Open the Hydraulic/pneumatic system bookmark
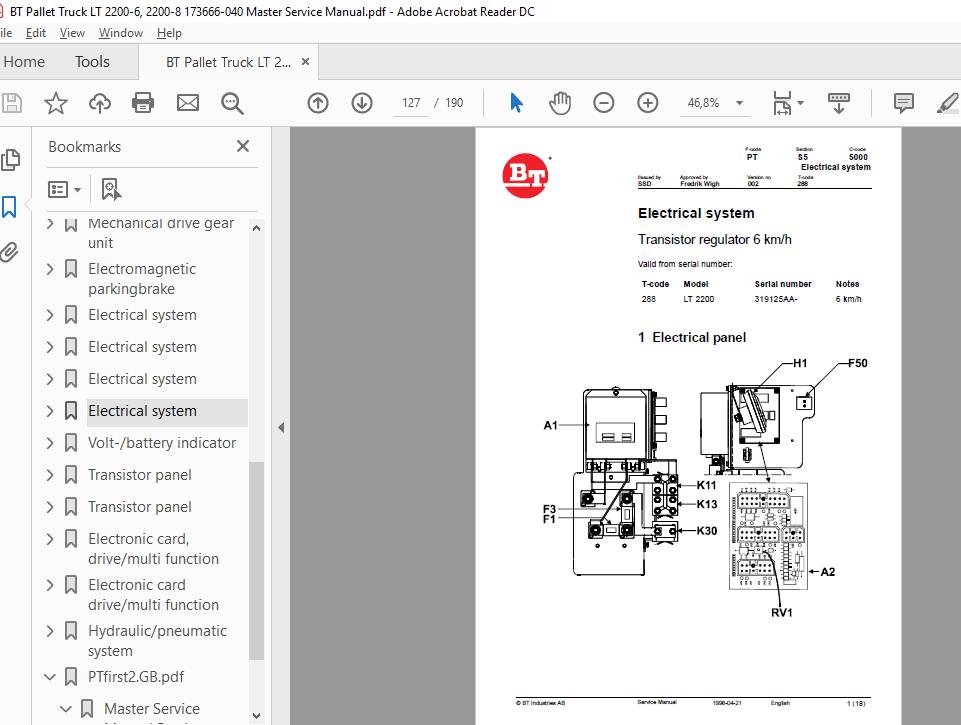 point(158,640)
